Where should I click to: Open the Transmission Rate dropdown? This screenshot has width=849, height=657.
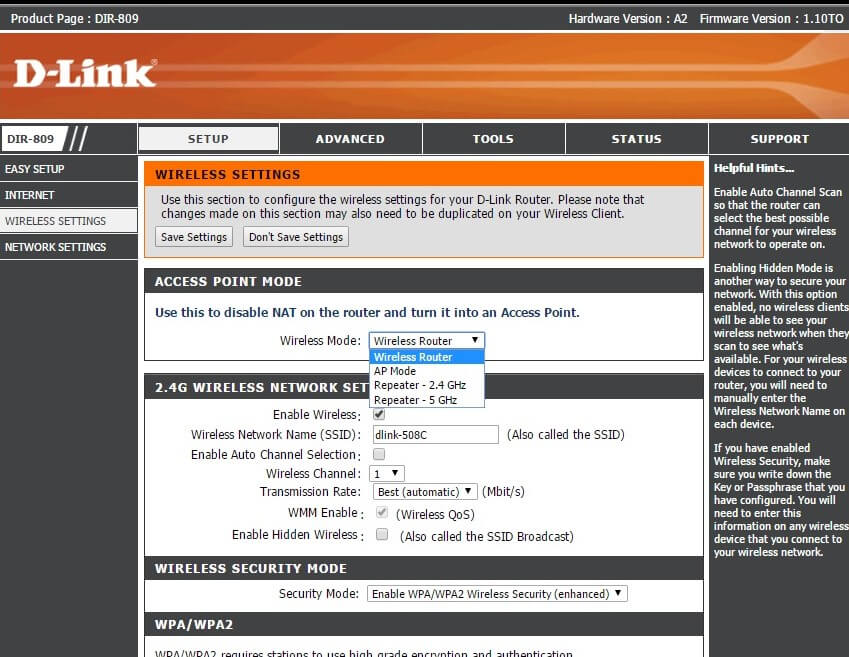click(424, 492)
